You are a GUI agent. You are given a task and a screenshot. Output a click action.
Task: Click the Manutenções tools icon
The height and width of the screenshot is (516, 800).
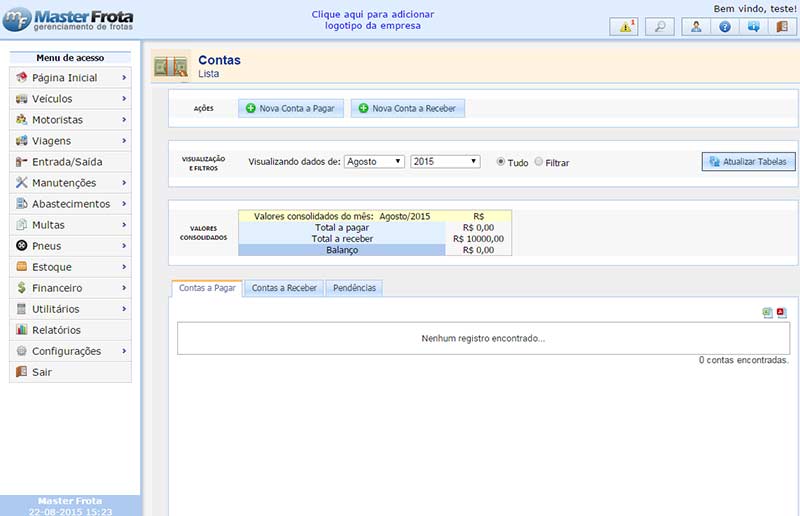pos(21,182)
